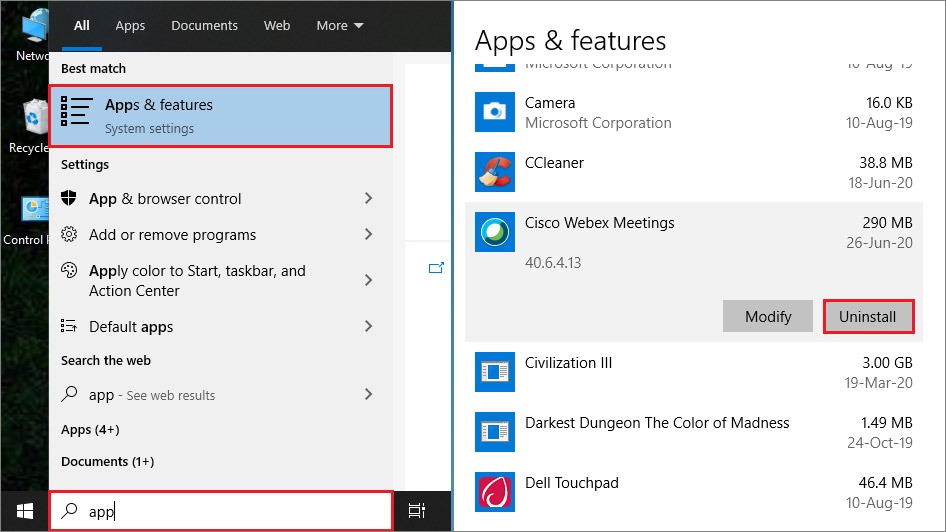Click the Civilization III app icon
The height and width of the screenshot is (532, 946).
(x=495, y=372)
